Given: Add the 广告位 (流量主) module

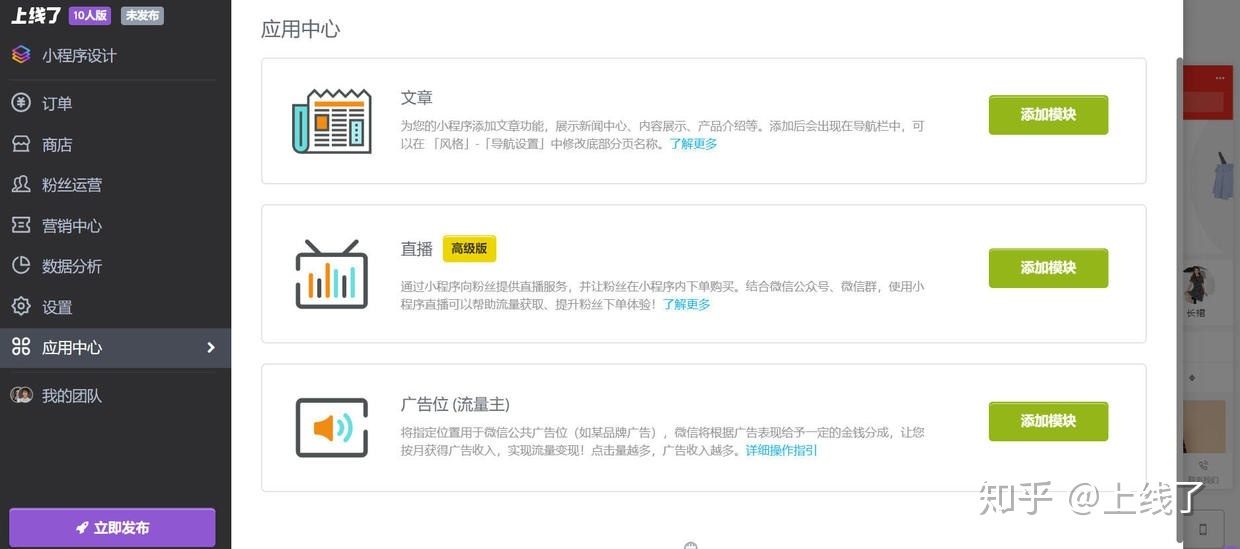Looking at the screenshot, I should click(x=1048, y=421).
